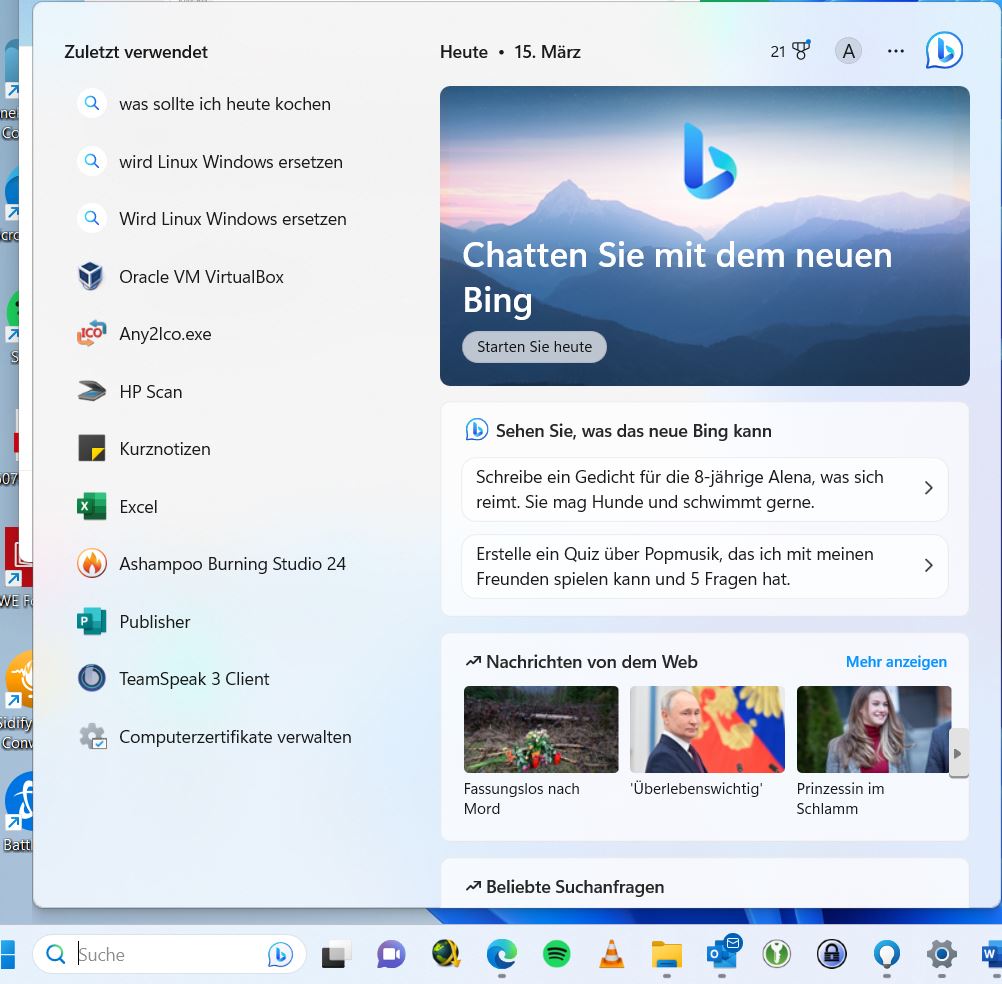Open the padlock app on the taskbar

coord(831,955)
